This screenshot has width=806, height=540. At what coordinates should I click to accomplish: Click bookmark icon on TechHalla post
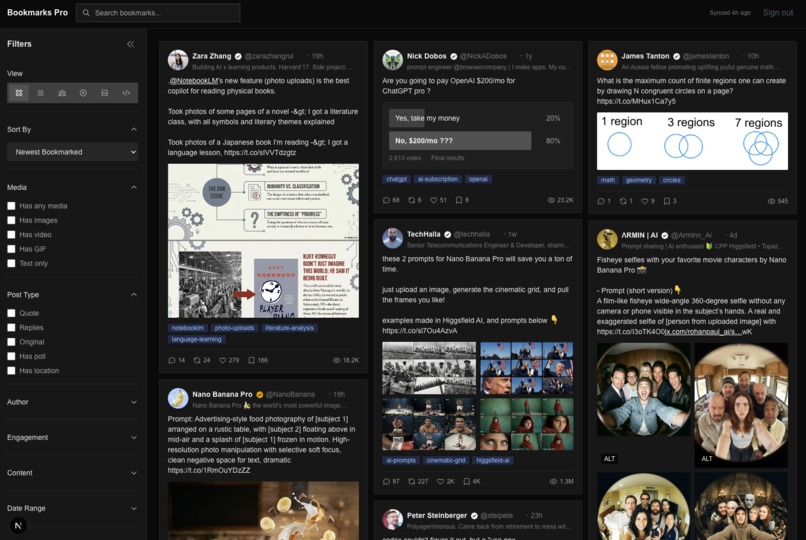click(467, 481)
